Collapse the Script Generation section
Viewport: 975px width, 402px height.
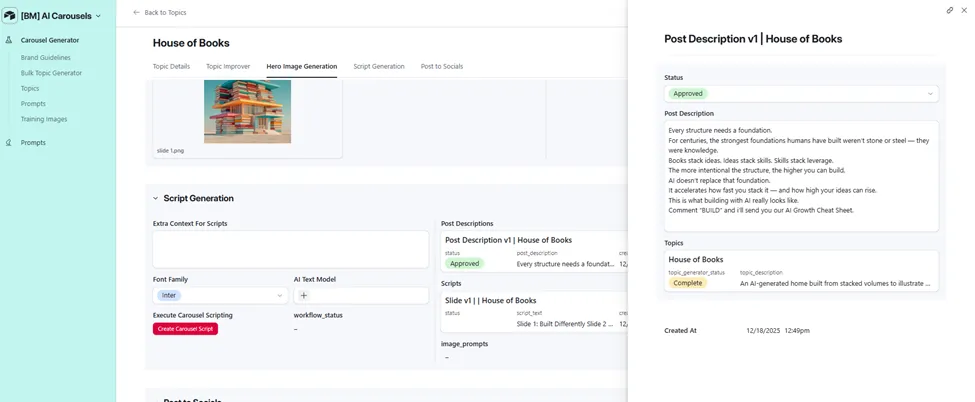tap(155, 199)
